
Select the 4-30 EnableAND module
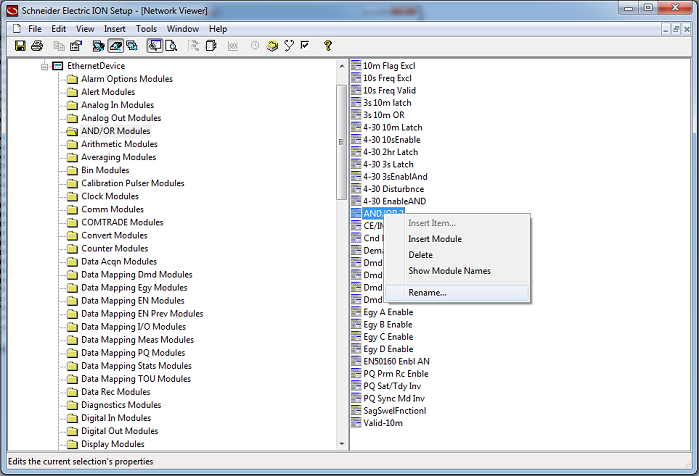pyautogui.click(x=394, y=201)
